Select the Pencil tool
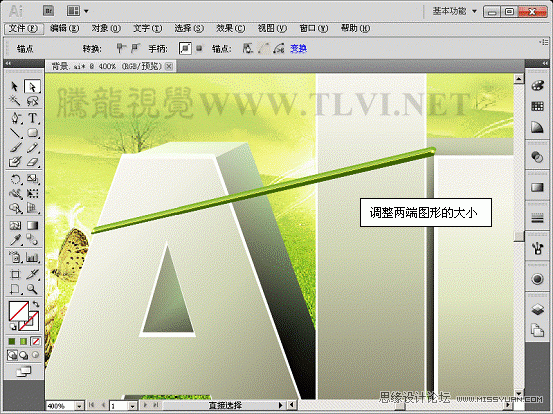This screenshot has height=414, width=553. click(x=32, y=148)
